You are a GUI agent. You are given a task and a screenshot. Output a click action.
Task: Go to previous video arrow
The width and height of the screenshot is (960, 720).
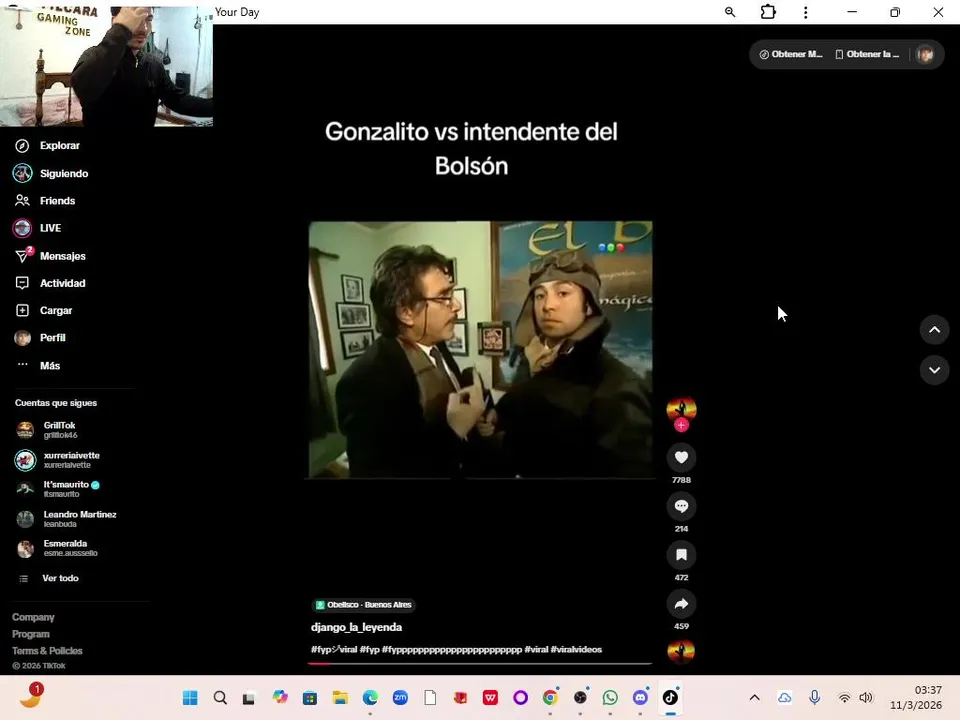click(x=934, y=330)
